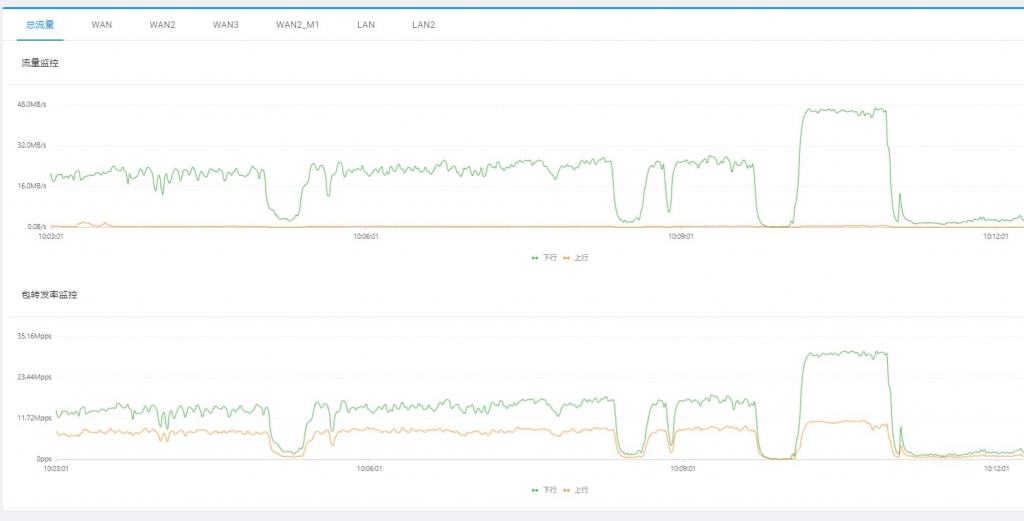Switch to the WAN3 tab

pos(226,24)
